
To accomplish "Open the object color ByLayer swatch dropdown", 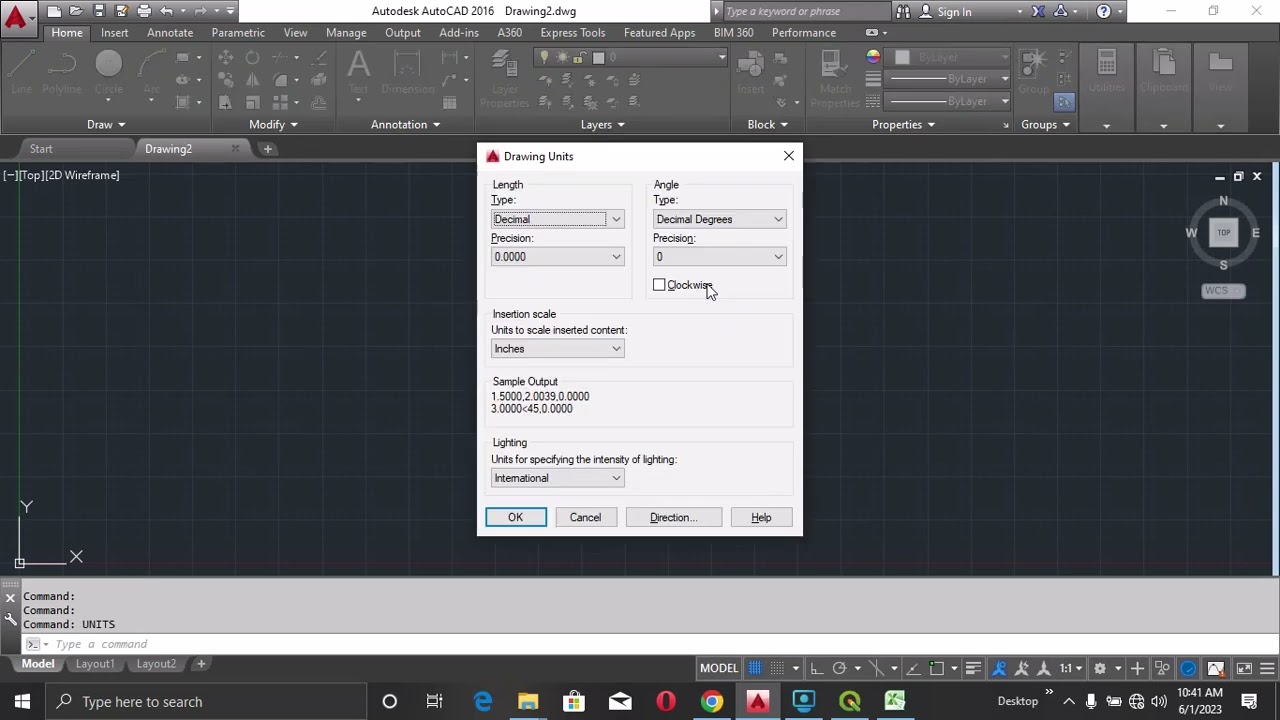I will pyautogui.click(x=945, y=57).
